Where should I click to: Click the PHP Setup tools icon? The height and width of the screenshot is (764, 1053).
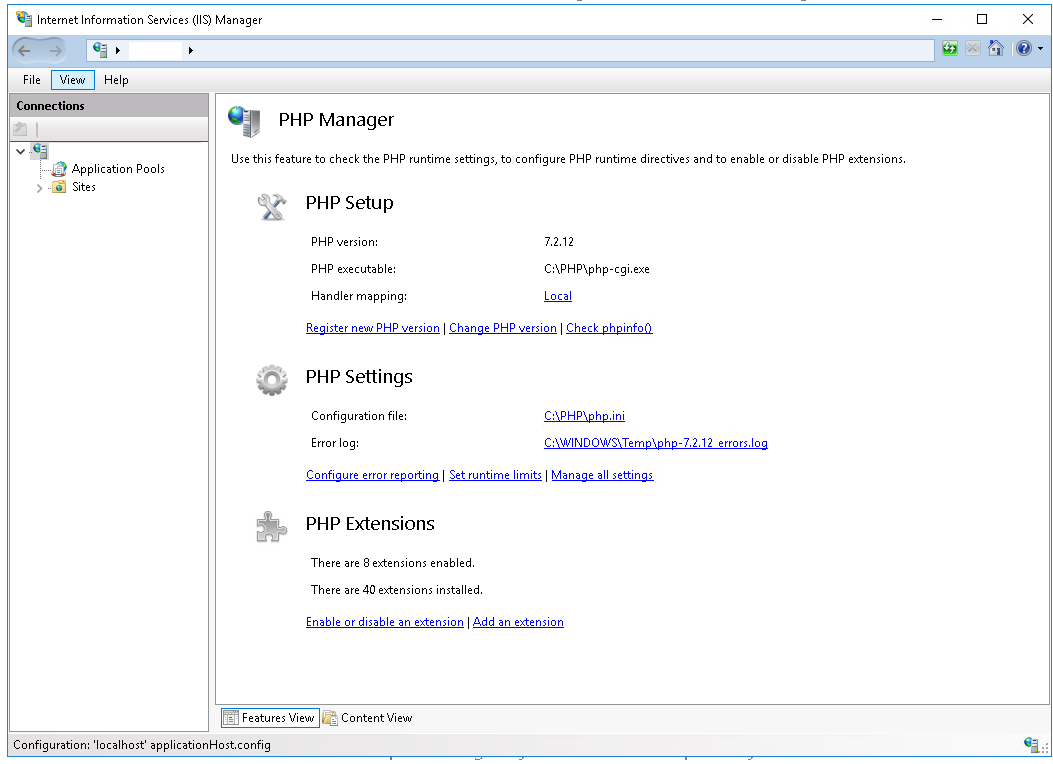[272, 206]
